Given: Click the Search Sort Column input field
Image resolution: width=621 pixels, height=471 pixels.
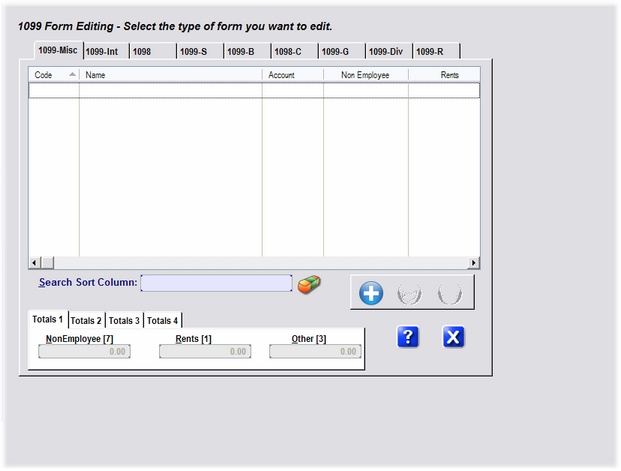Looking at the screenshot, I should [216, 283].
